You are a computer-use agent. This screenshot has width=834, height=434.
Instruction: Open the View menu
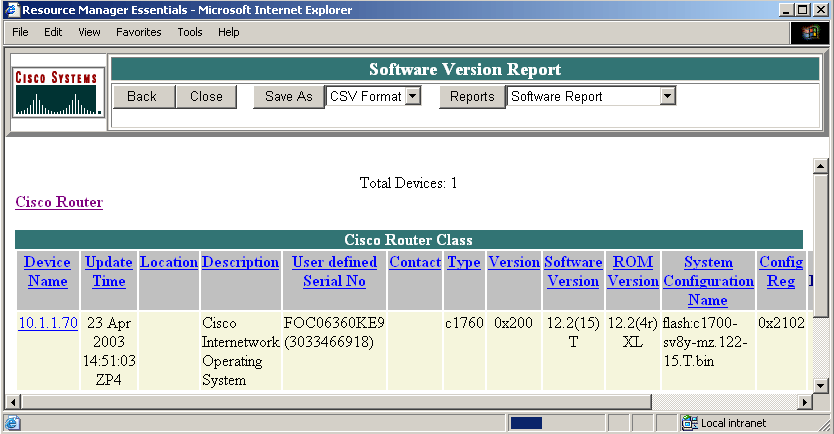tap(89, 32)
